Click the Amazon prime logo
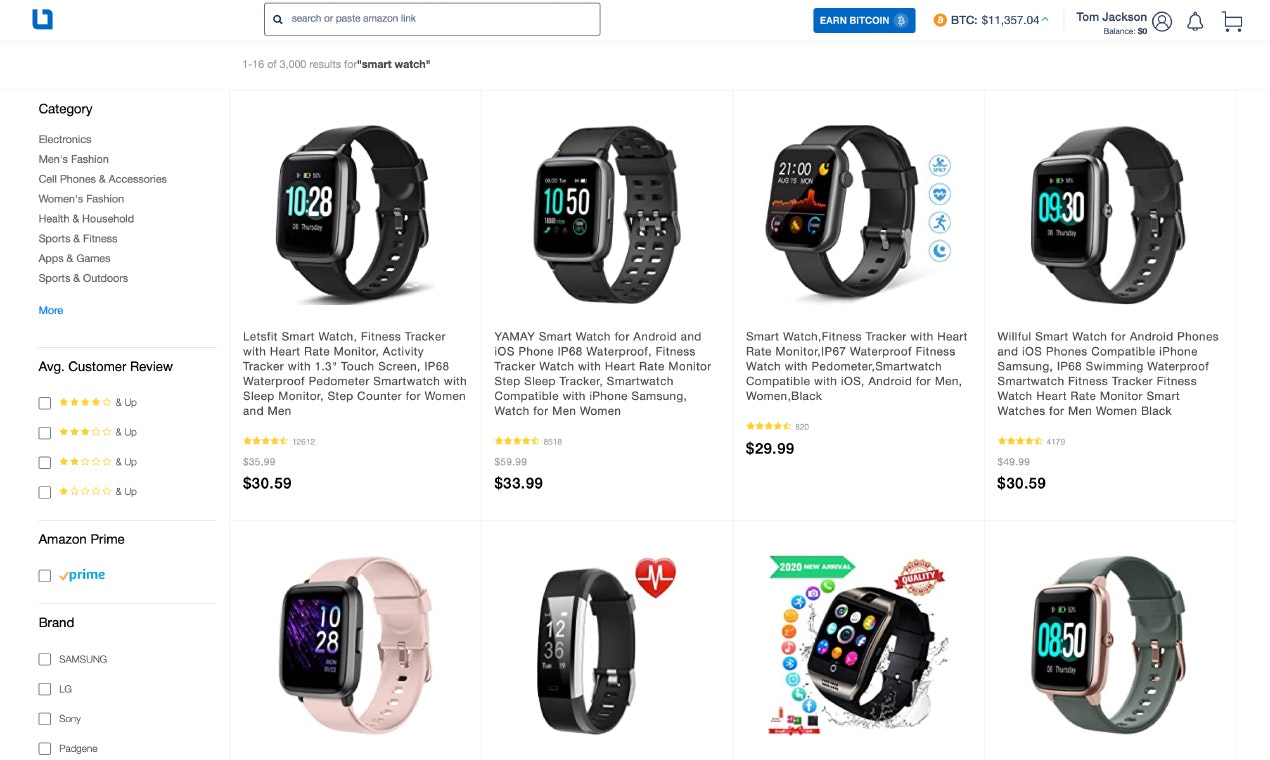 [82, 575]
